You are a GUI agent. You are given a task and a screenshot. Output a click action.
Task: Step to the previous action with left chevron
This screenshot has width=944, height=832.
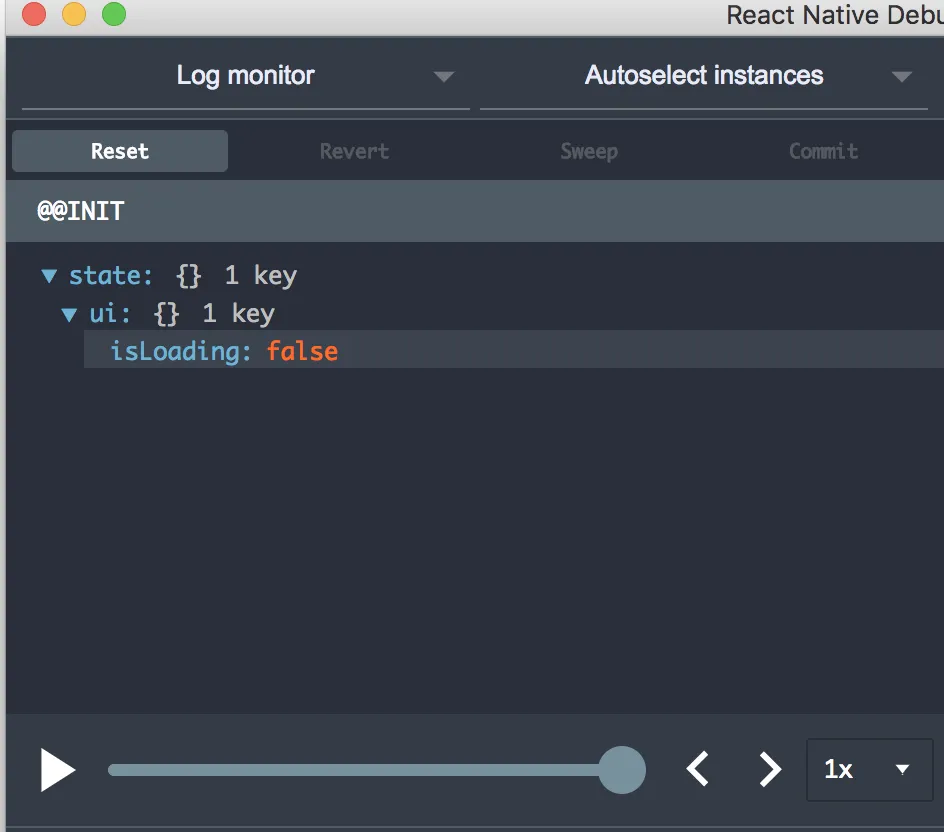698,769
